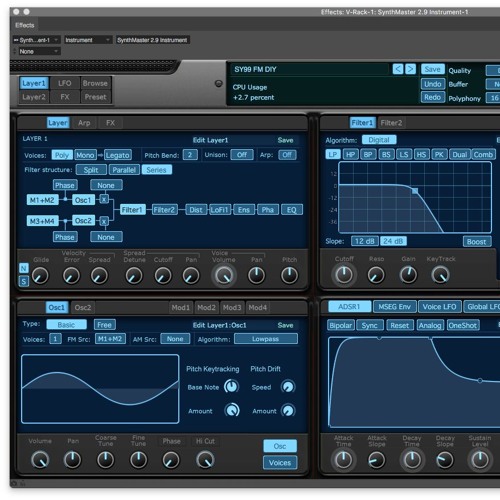This screenshot has width=500, height=500.
Task: Select Series filter structure
Action: (157, 170)
